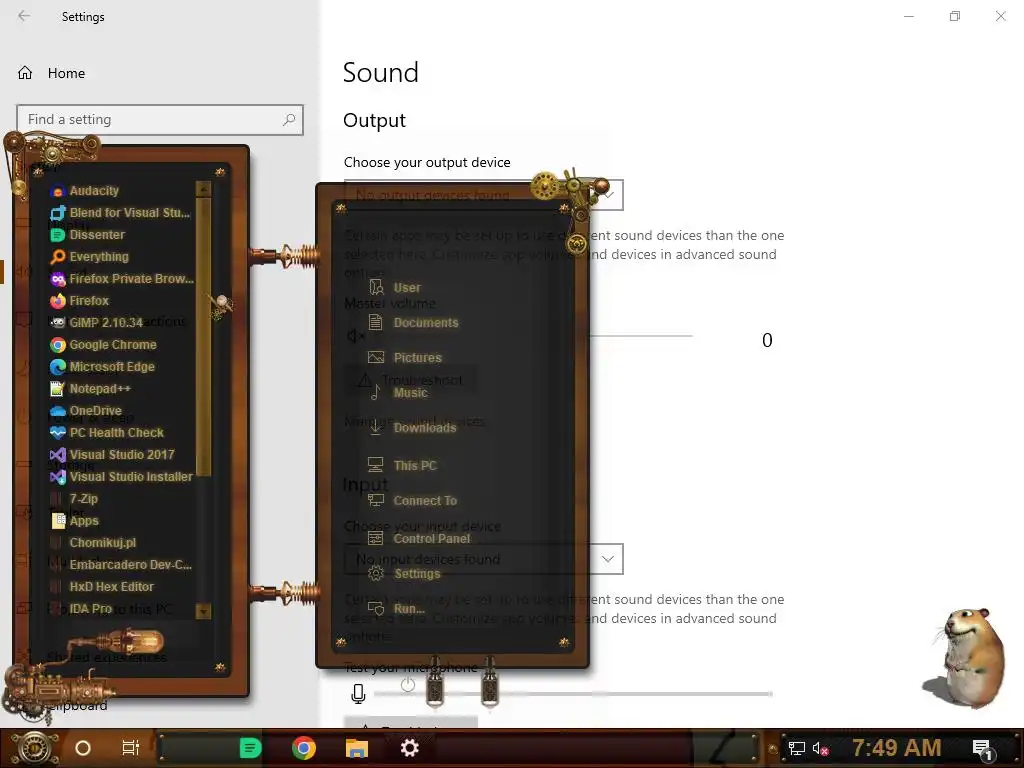Open This PC from the start menu
Viewport: 1024px width, 768px height.
coord(402,466)
